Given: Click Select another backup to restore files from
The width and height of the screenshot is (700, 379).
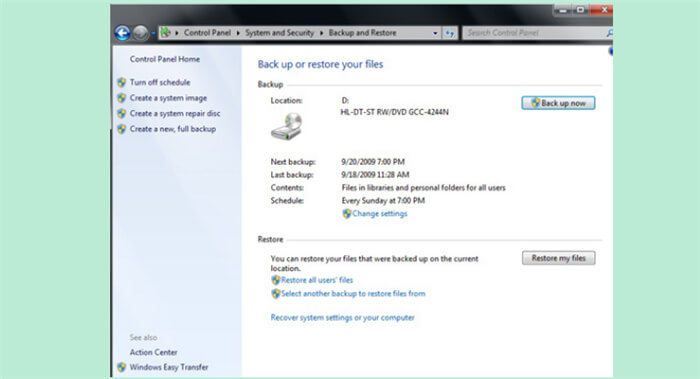Looking at the screenshot, I should coord(353,293).
